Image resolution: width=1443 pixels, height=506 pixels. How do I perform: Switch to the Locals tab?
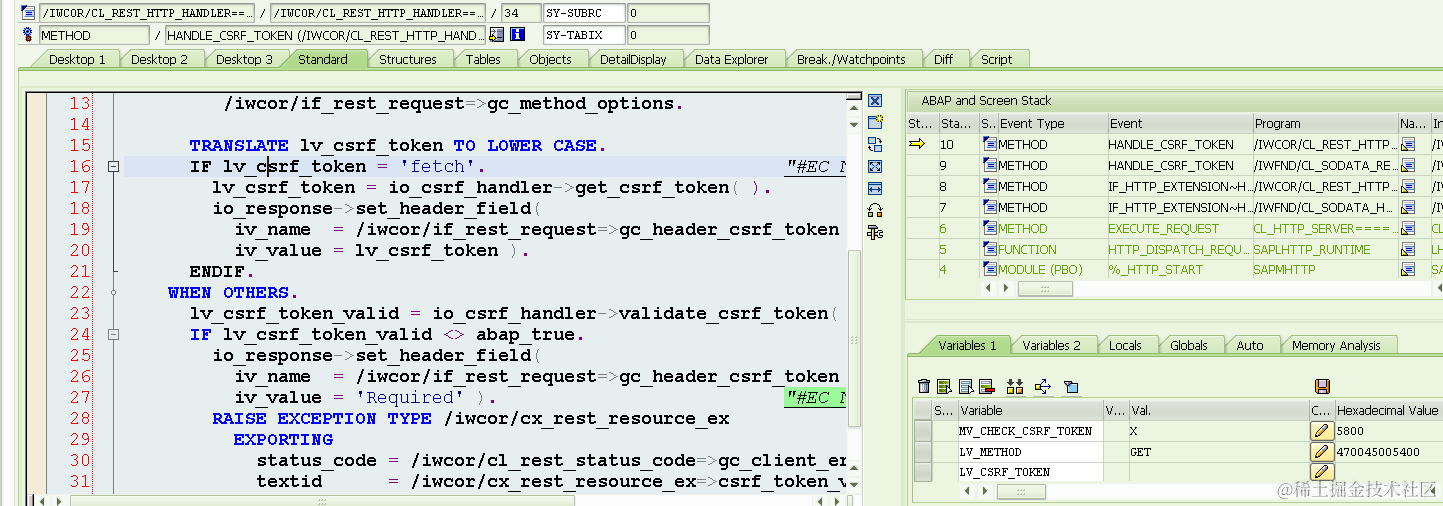point(1125,345)
